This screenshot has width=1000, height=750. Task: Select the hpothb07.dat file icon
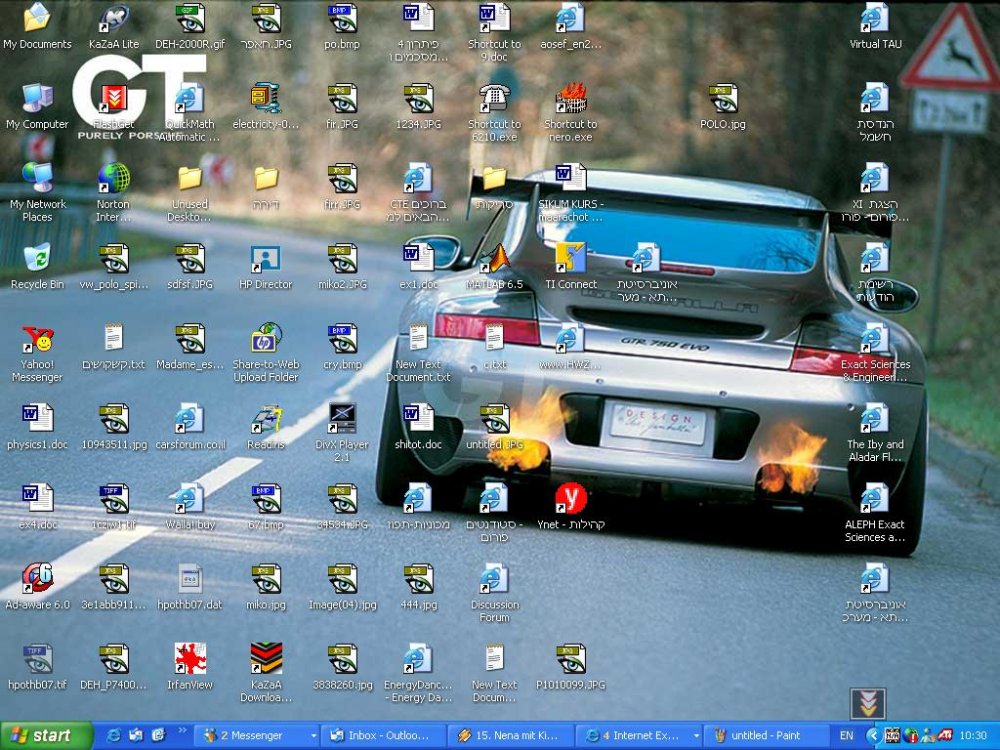(x=189, y=578)
